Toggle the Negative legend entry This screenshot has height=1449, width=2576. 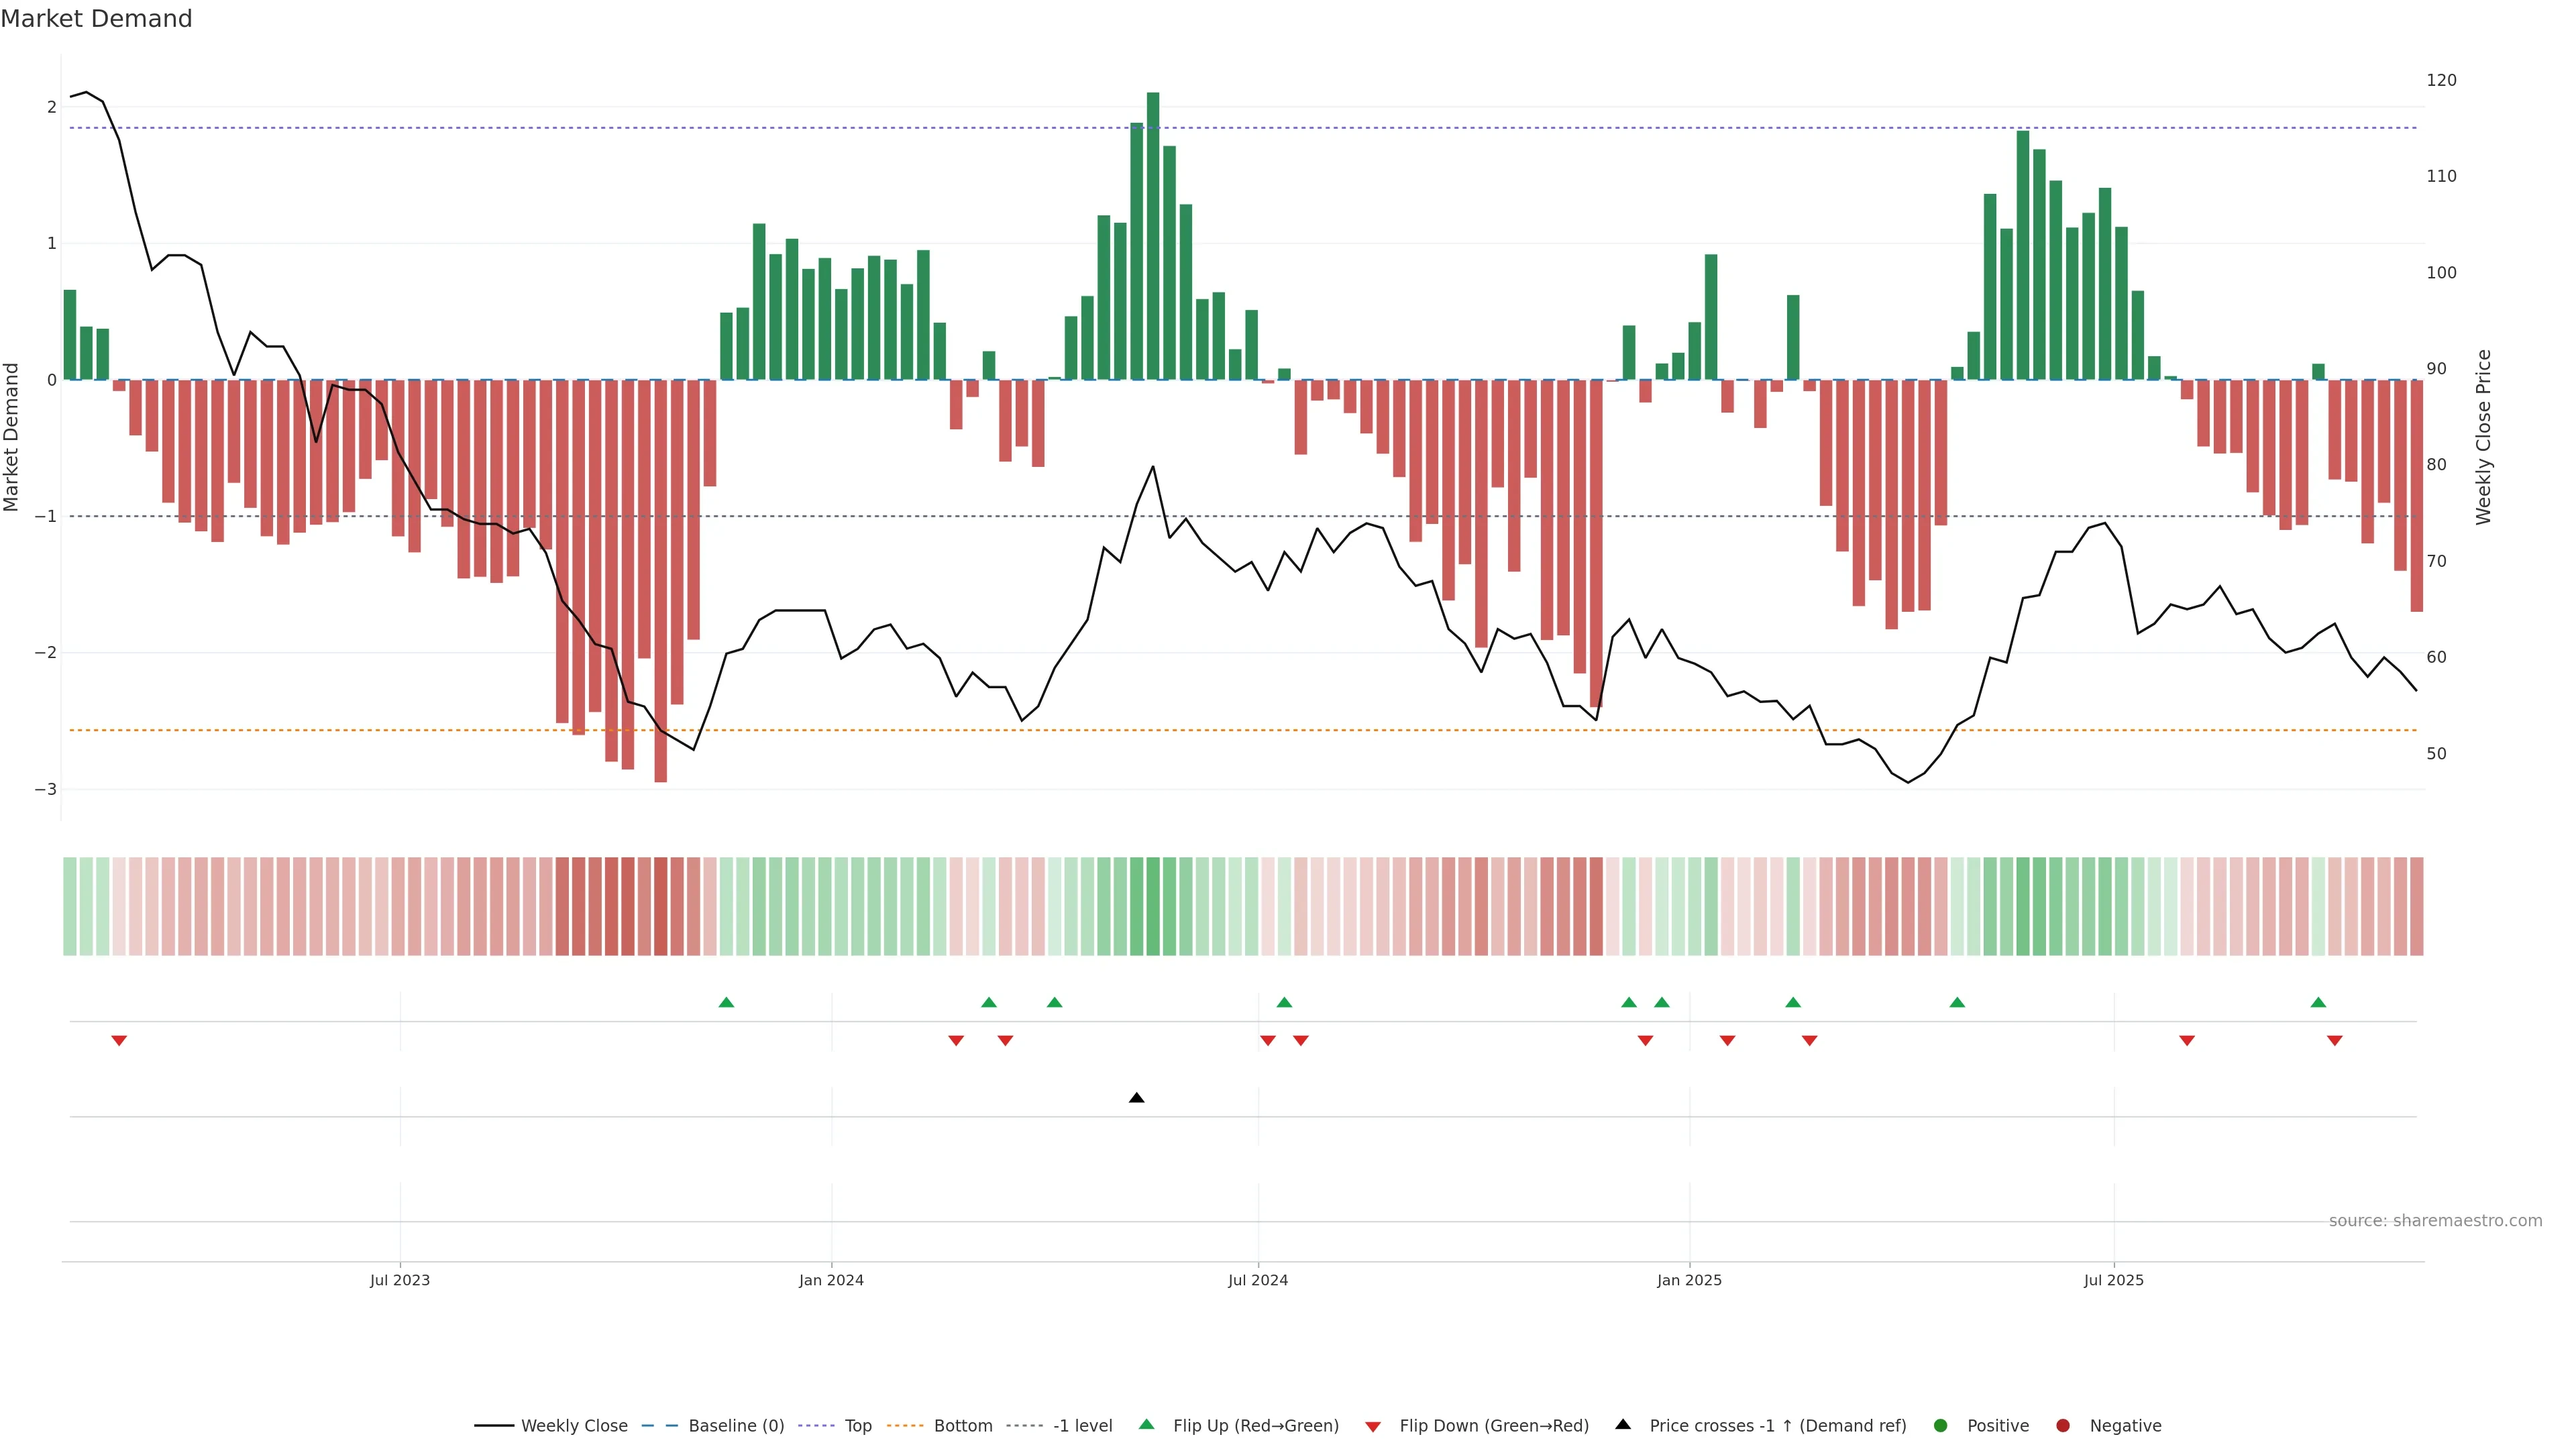[2125, 1426]
